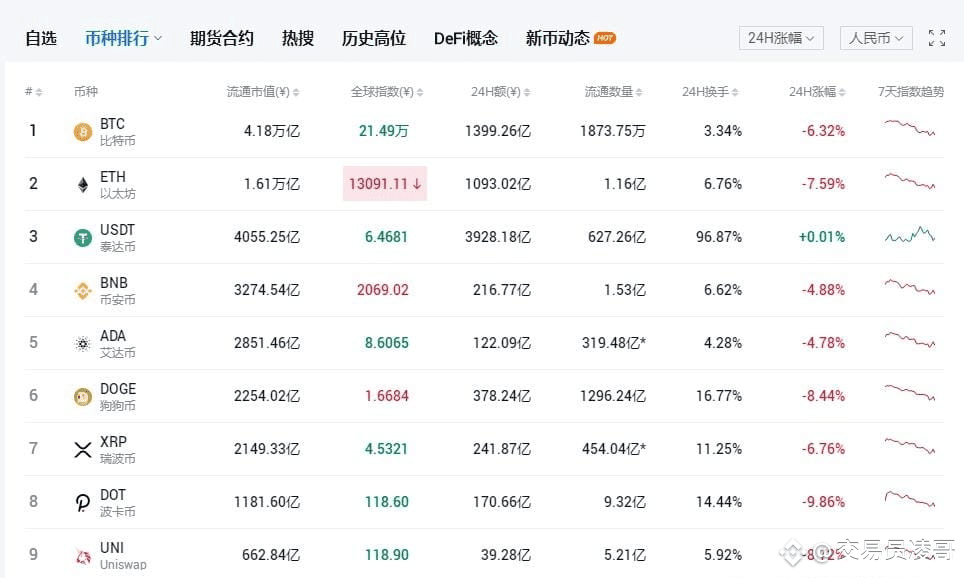Open the 人民币 currency dropdown
The width and height of the screenshot is (964, 578).
click(x=876, y=39)
